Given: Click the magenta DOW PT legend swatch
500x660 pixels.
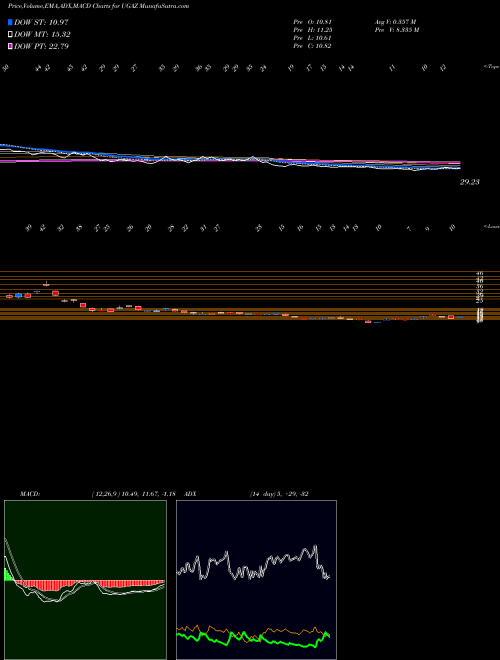Looking at the screenshot, I should click(x=11, y=46).
